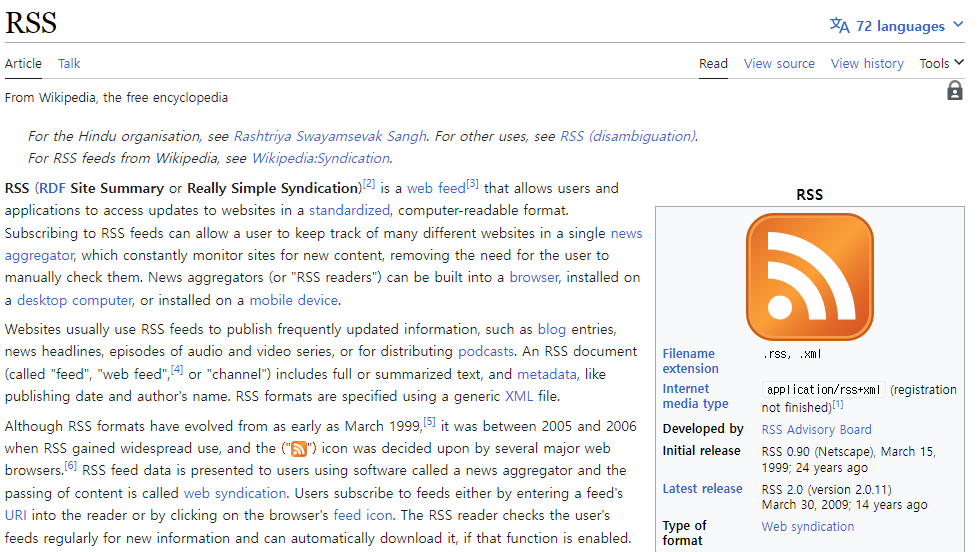Open the Internet media type infobox link

[695, 396]
